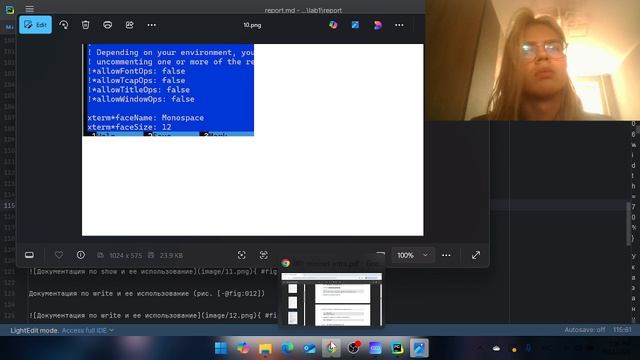Toggle the filmstrip view icon
This screenshot has width=640, height=360.
click(29, 255)
